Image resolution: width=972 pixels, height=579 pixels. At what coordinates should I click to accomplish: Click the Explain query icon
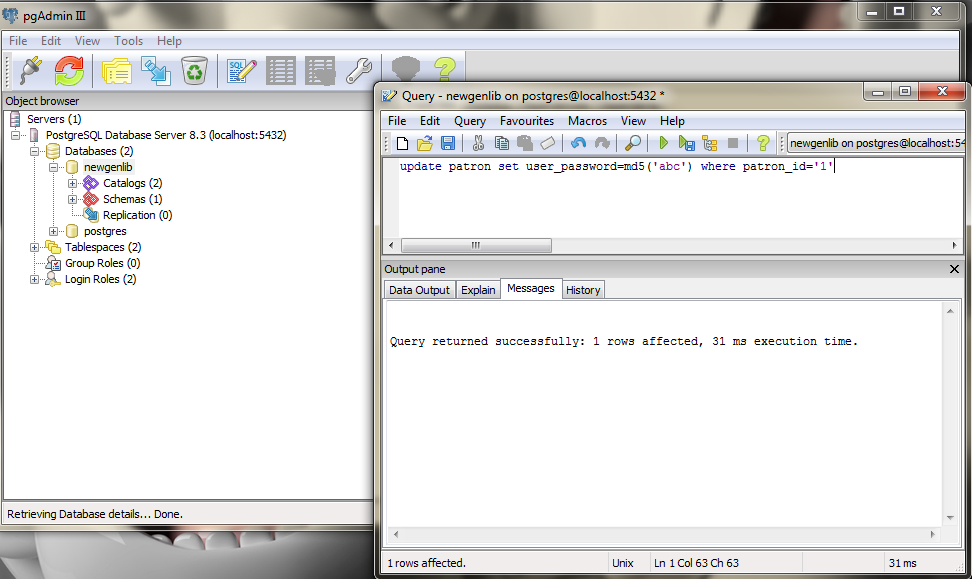pos(710,144)
